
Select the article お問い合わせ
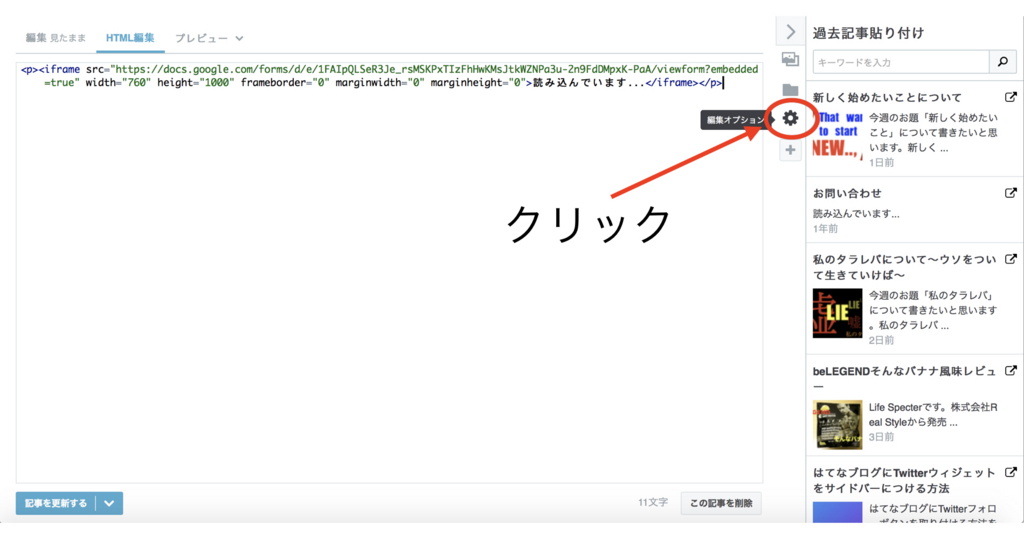[847, 193]
